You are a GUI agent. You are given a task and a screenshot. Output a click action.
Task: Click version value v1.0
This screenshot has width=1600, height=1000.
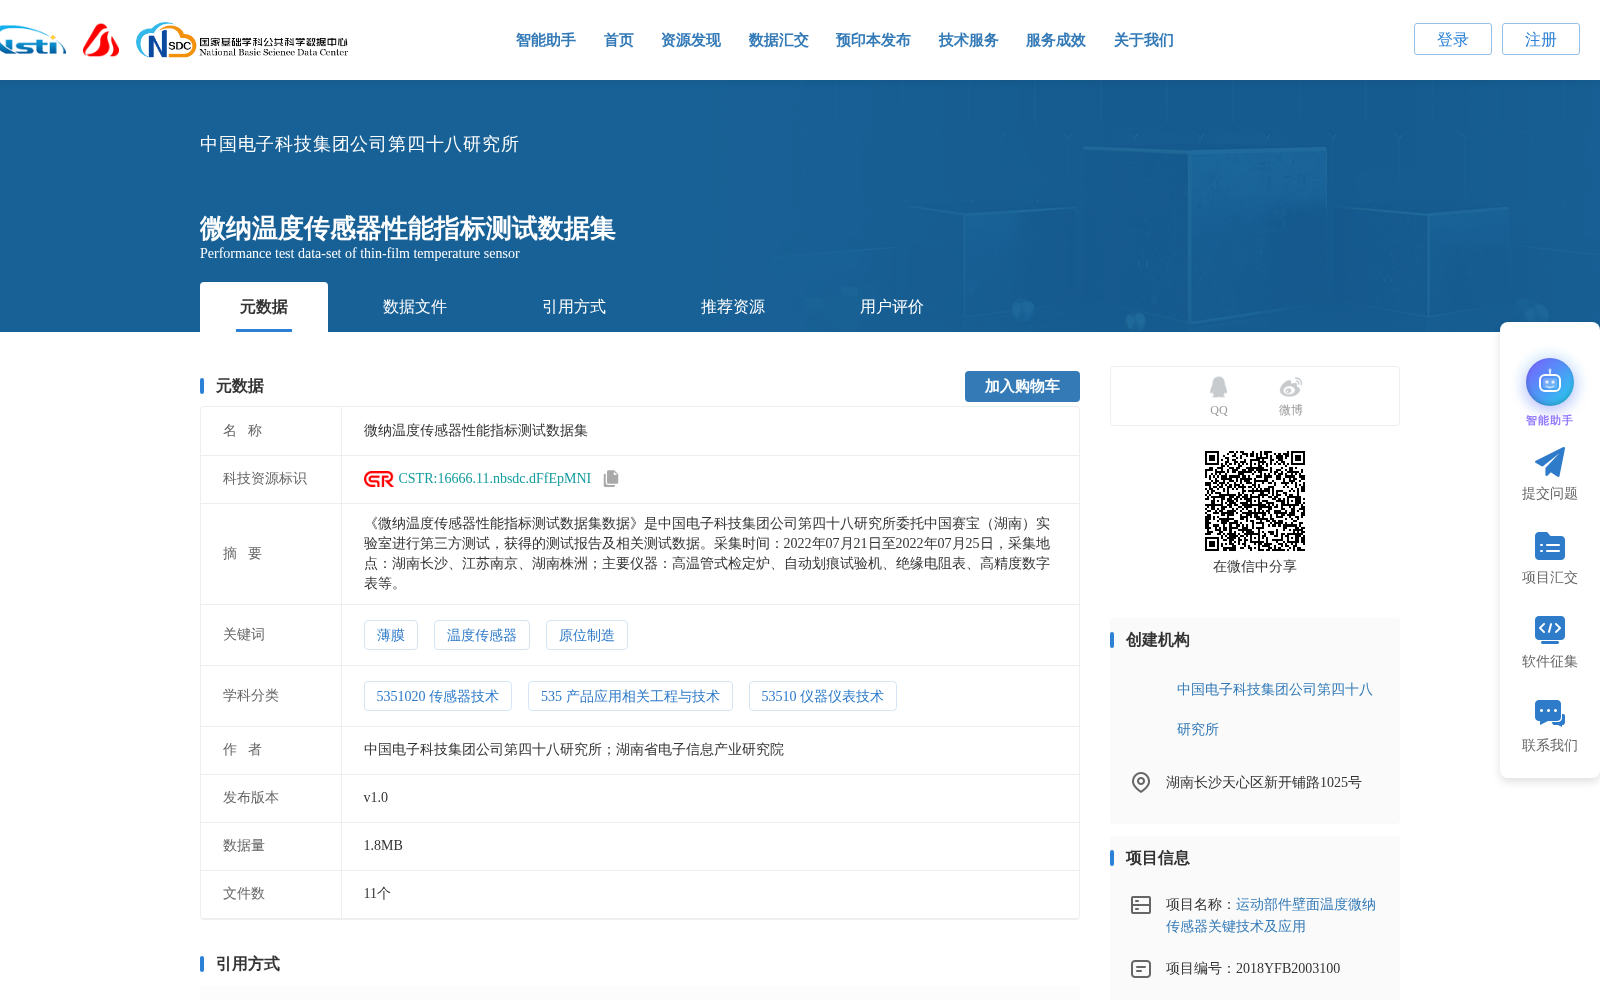point(376,798)
